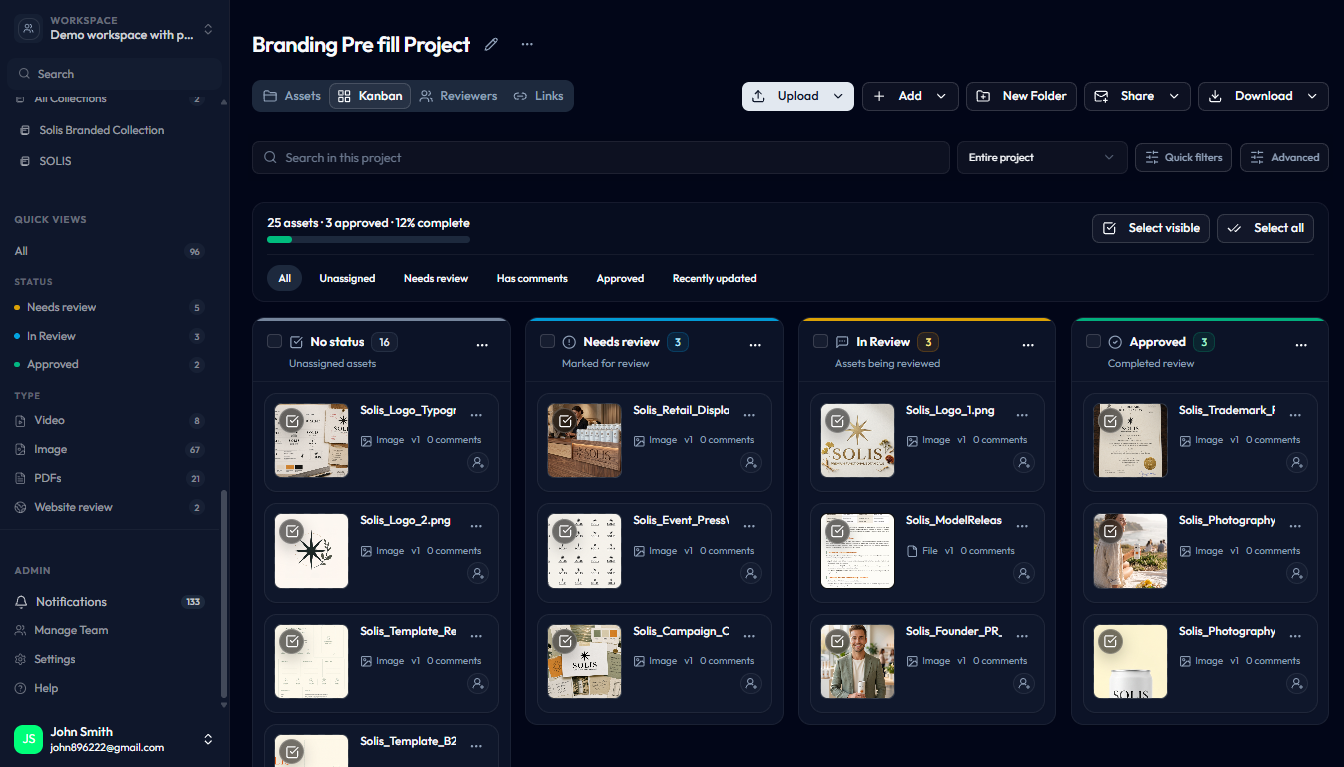Open the Approved column options menu

point(1301,344)
